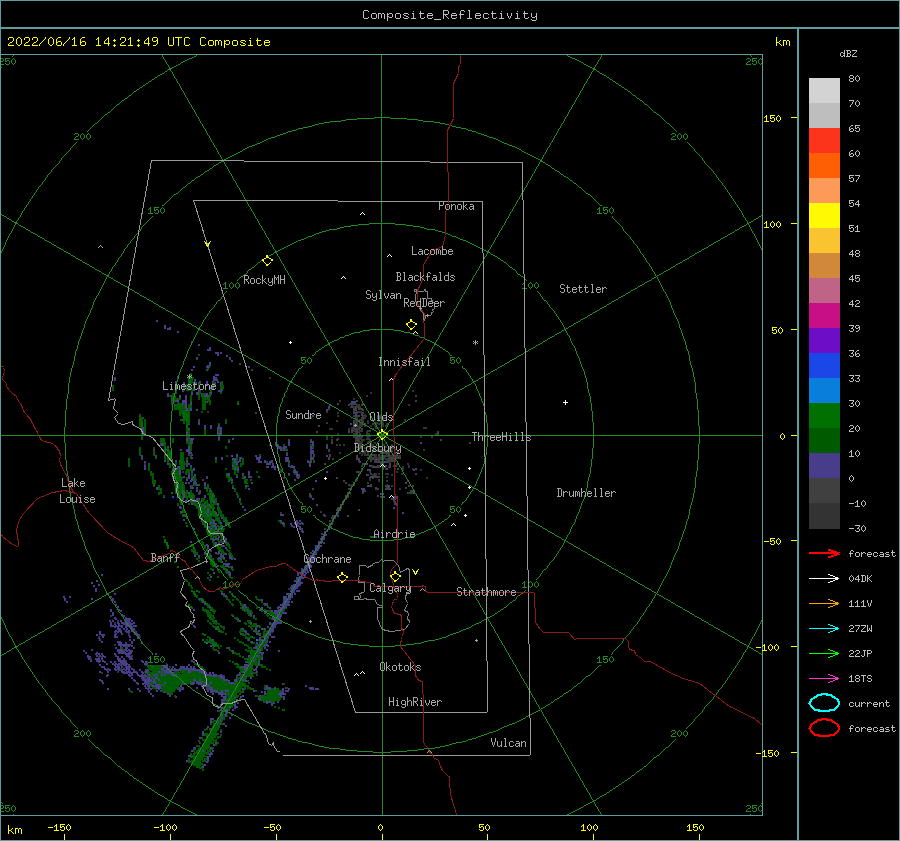This screenshot has width=900, height=841.
Task: Click the red forecast arrow in legend
Action: (x=824, y=553)
